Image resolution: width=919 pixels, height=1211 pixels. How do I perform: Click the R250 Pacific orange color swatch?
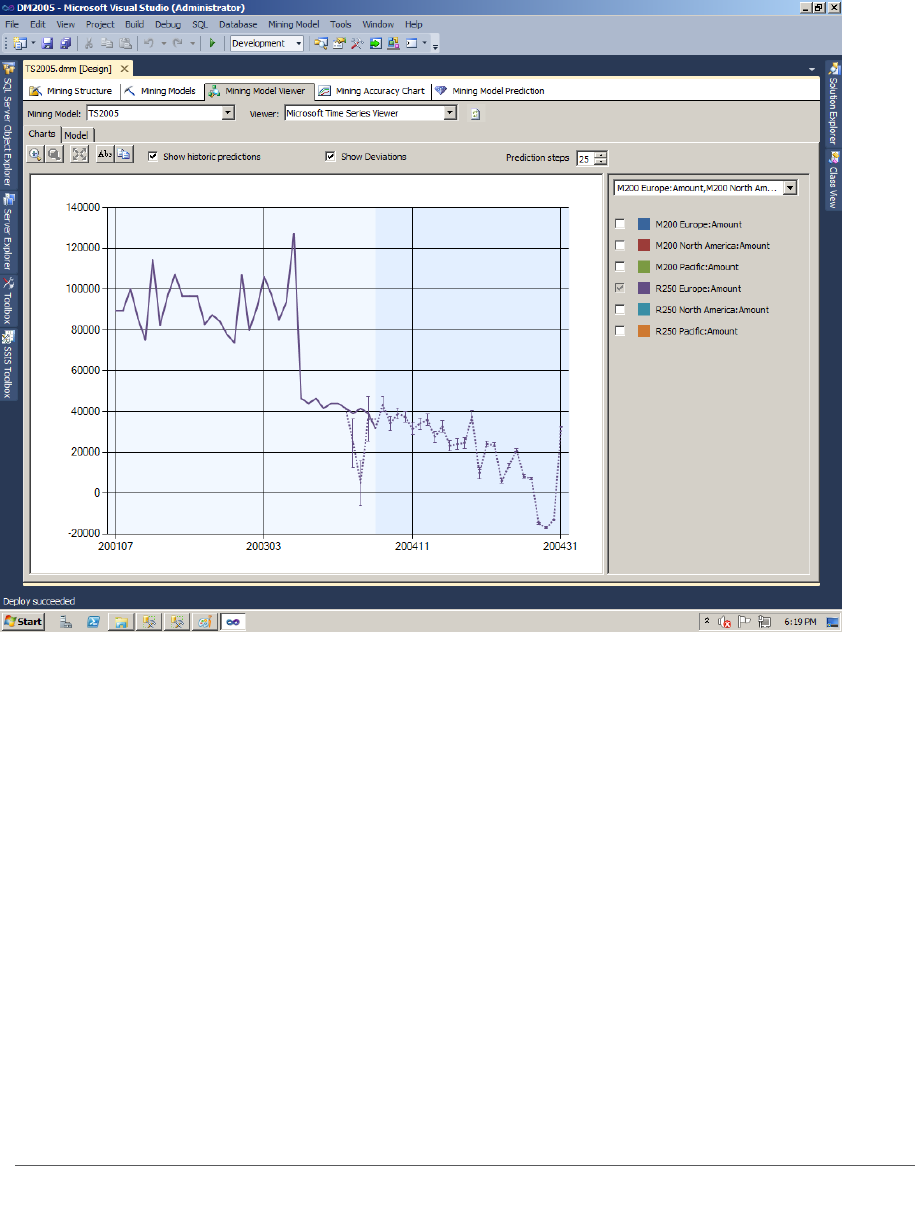pos(645,330)
